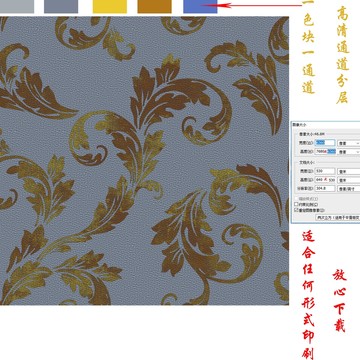
Task: Open the pixel width unit dropdown
Action: coord(349,143)
